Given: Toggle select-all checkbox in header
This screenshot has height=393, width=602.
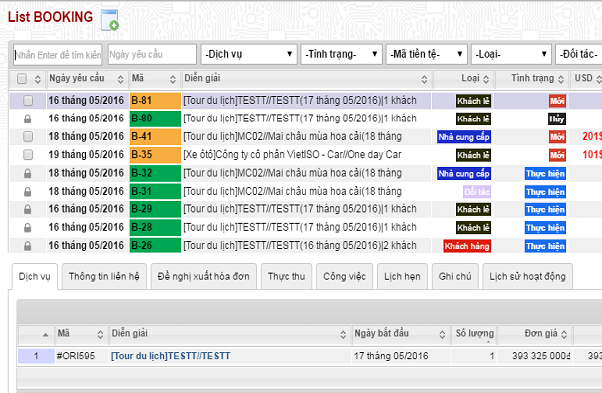Looking at the screenshot, I should click(x=22, y=79).
